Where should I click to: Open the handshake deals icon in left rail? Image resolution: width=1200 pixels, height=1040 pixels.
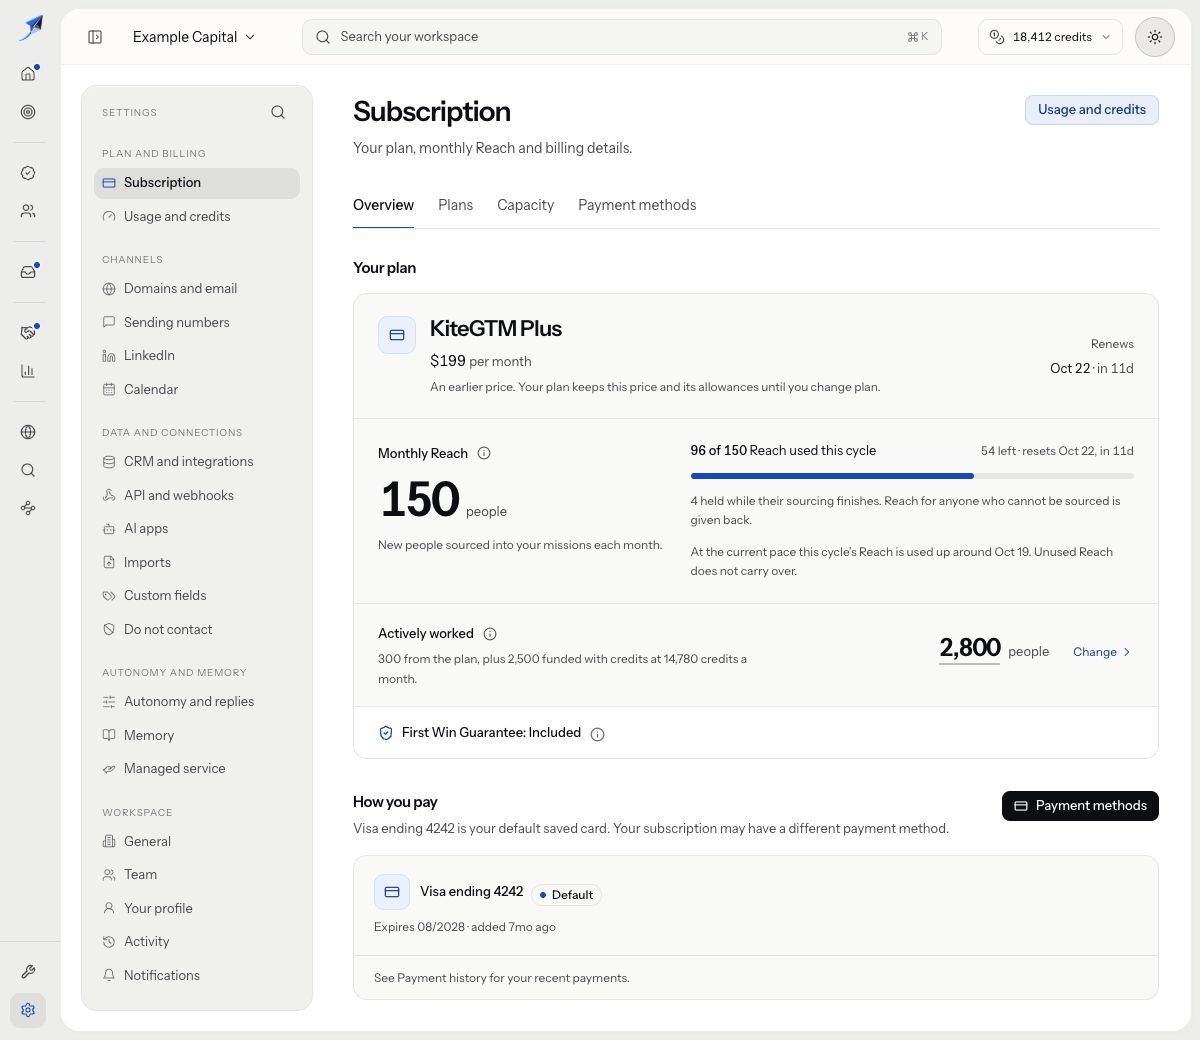pos(28,332)
